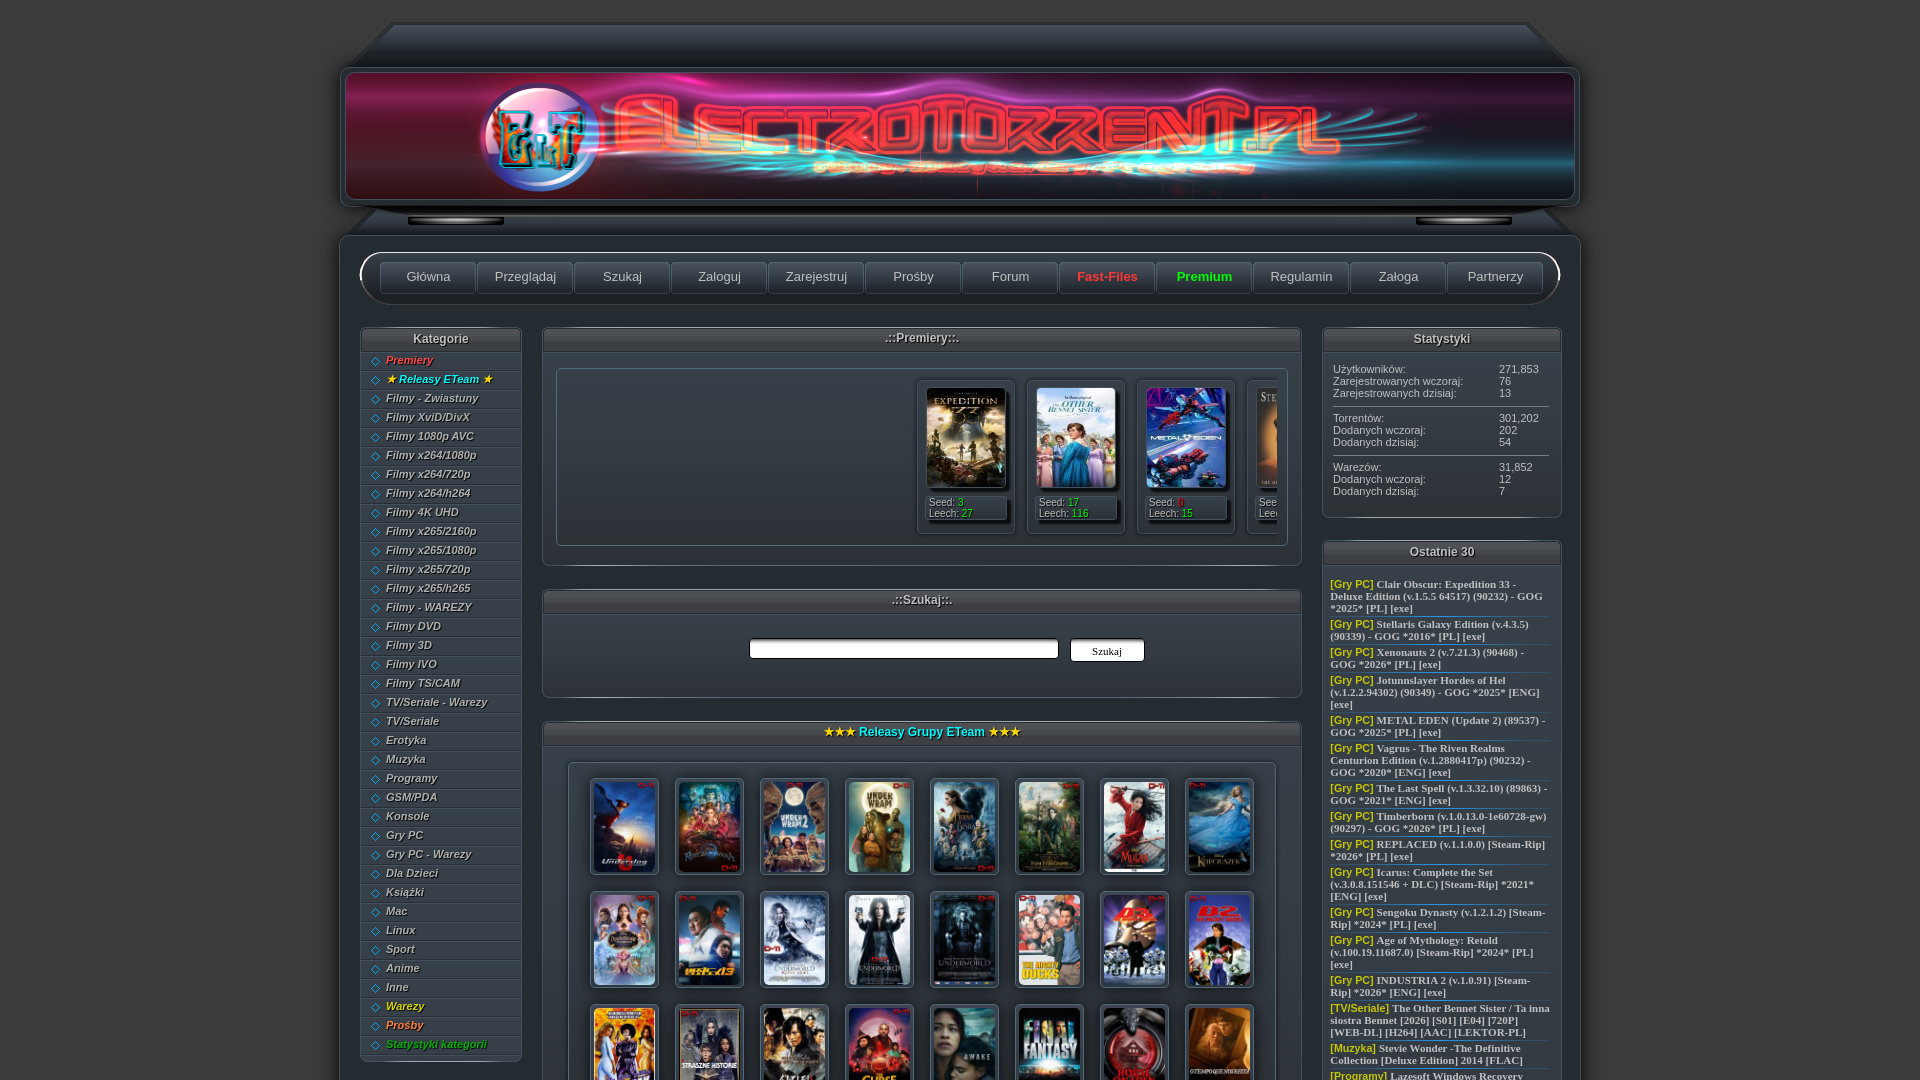Viewport: 1920px width, 1080px height.
Task: Select Konsole category
Action: (x=407, y=816)
